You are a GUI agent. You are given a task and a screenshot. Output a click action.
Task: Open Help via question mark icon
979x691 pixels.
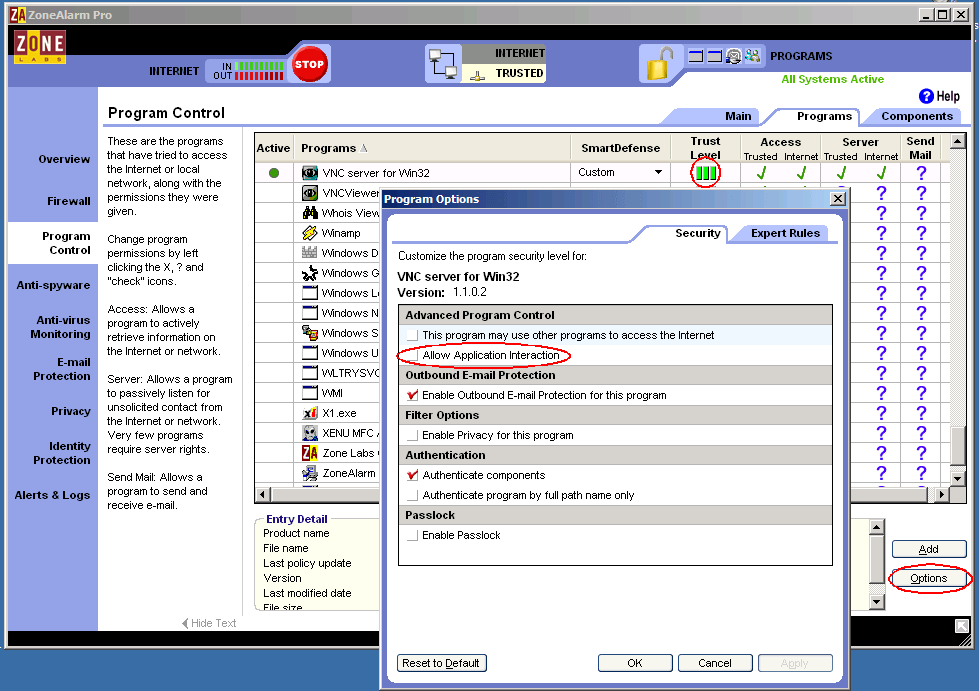926,96
